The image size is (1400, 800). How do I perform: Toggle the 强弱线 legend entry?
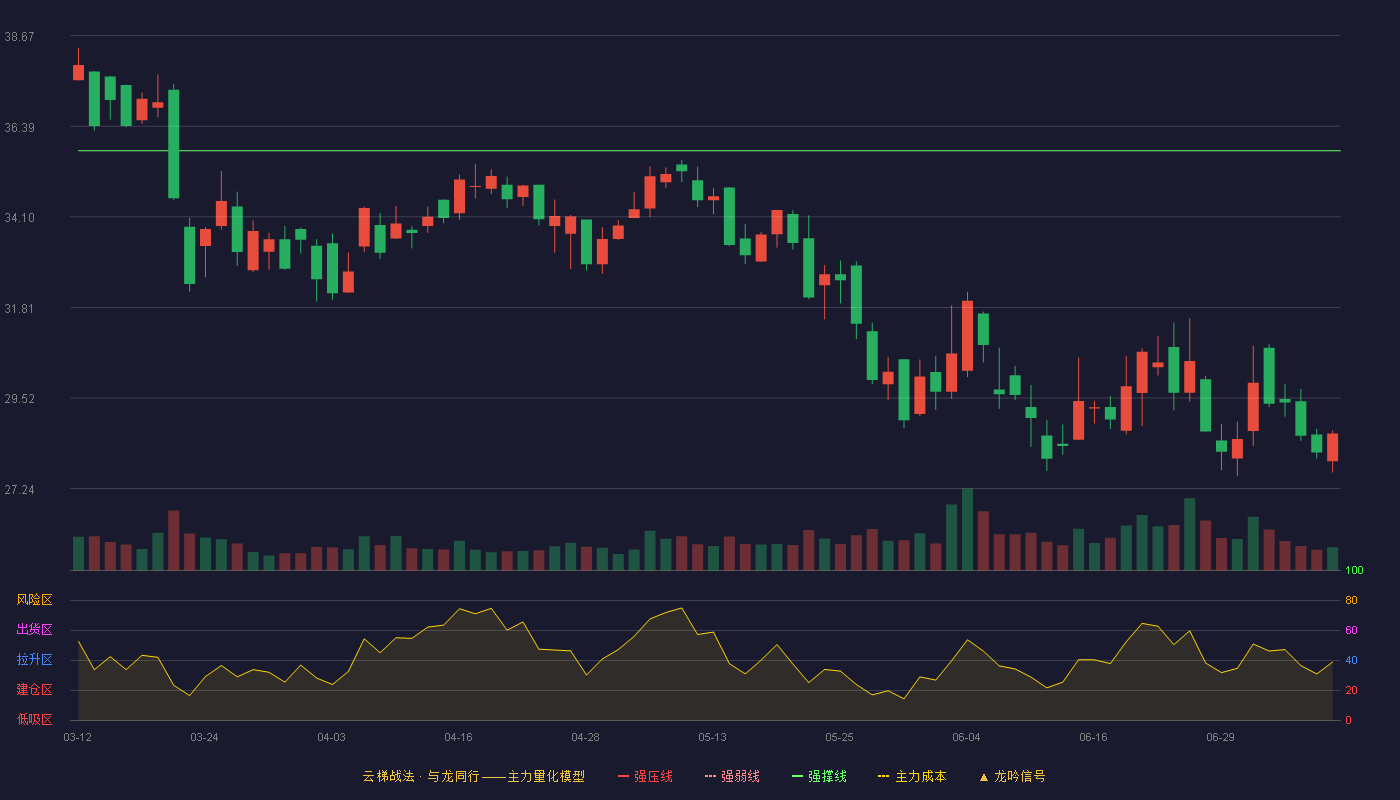[x=732, y=776]
